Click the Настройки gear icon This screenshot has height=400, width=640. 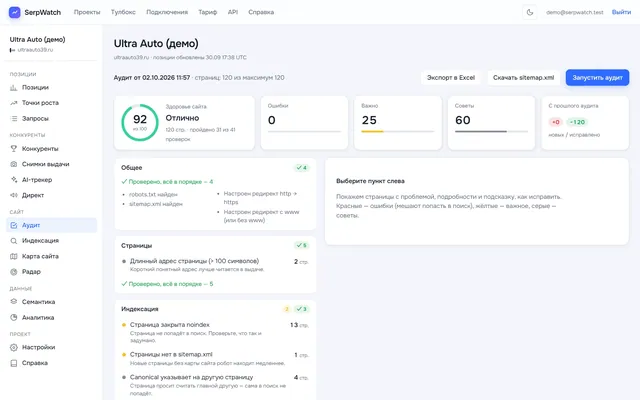(13, 347)
